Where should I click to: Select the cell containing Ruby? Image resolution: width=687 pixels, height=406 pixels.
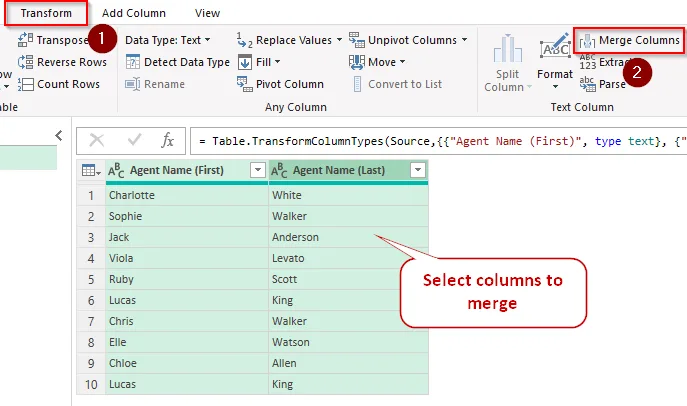tap(187, 279)
